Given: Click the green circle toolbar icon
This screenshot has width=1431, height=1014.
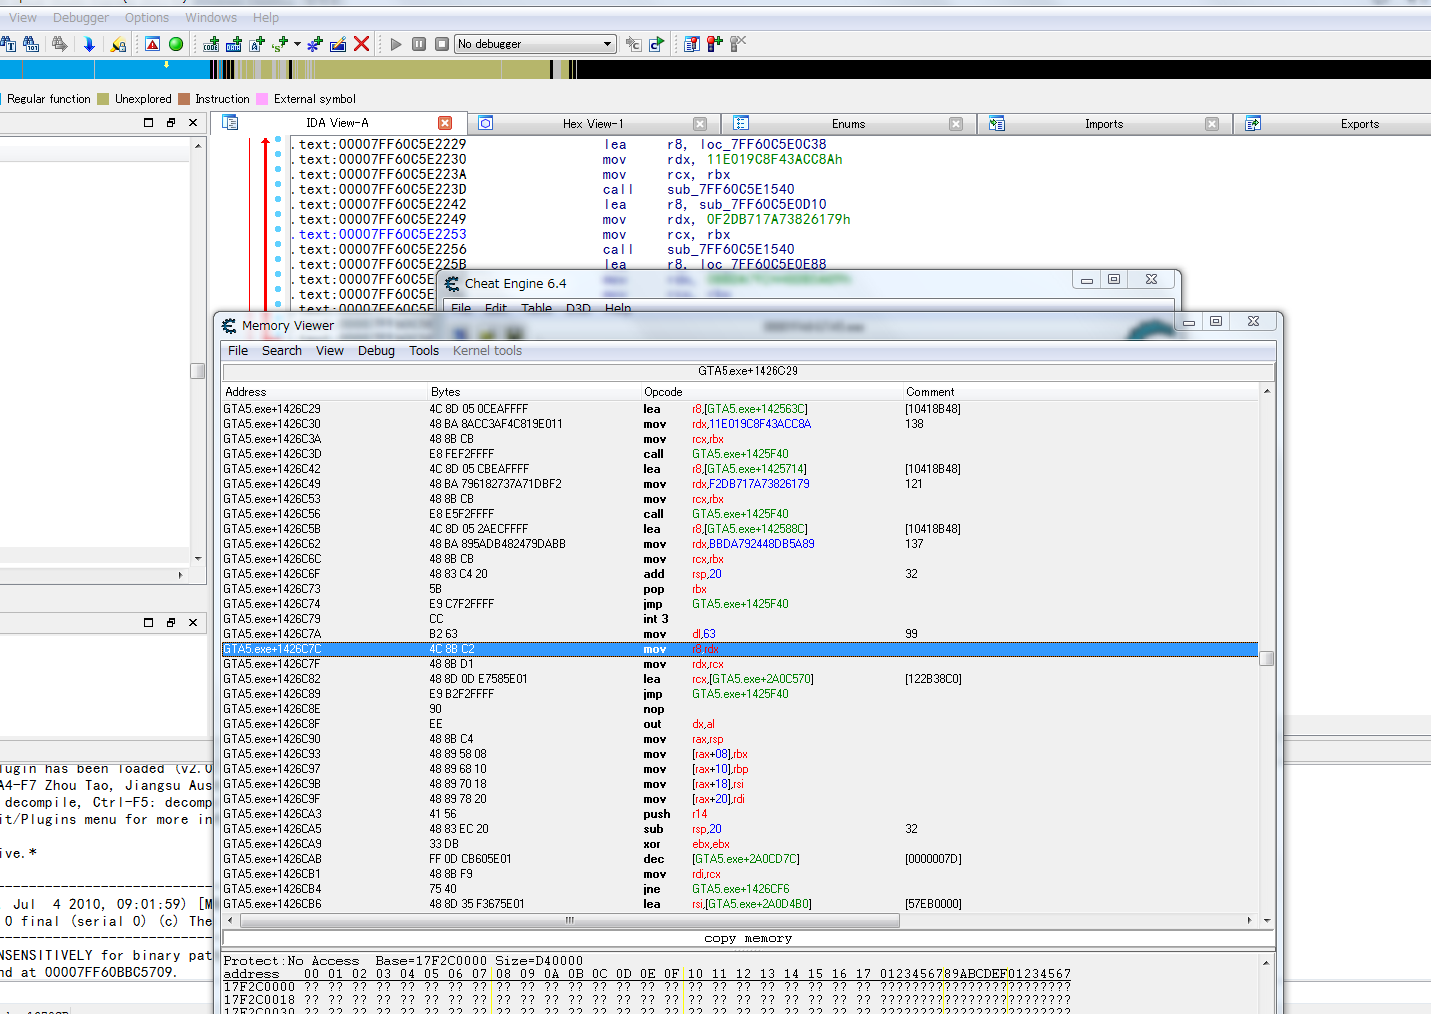Looking at the screenshot, I should coord(176,44).
